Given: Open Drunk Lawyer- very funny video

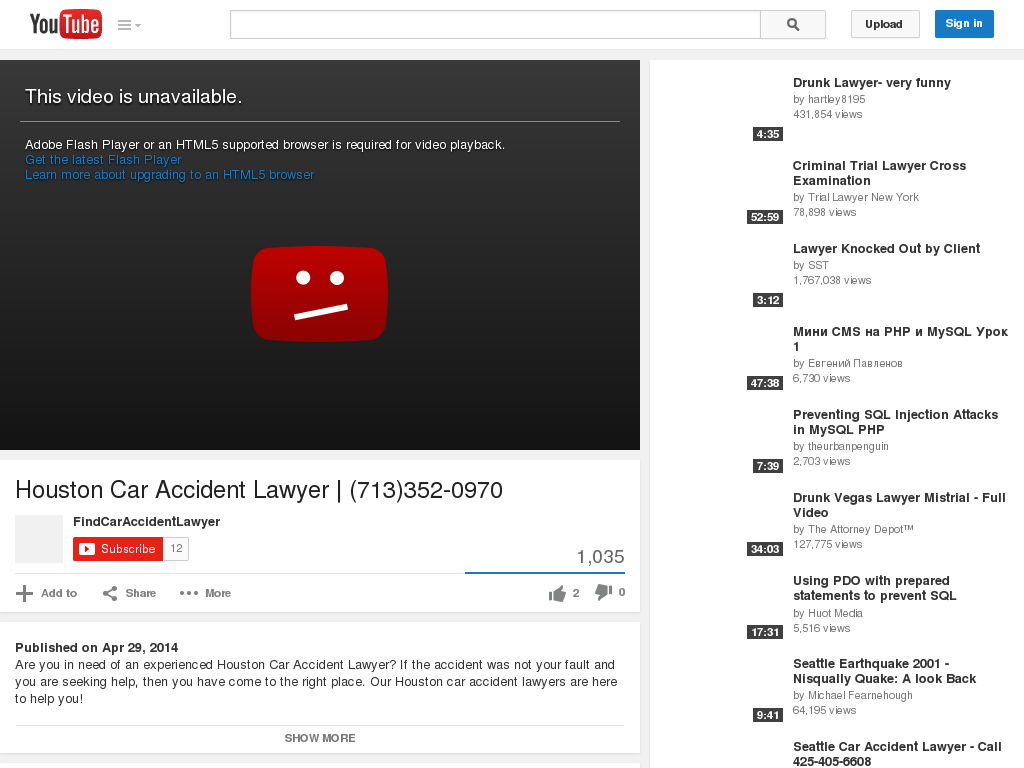Looking at the screenshot, I should (x=871, y=82).
